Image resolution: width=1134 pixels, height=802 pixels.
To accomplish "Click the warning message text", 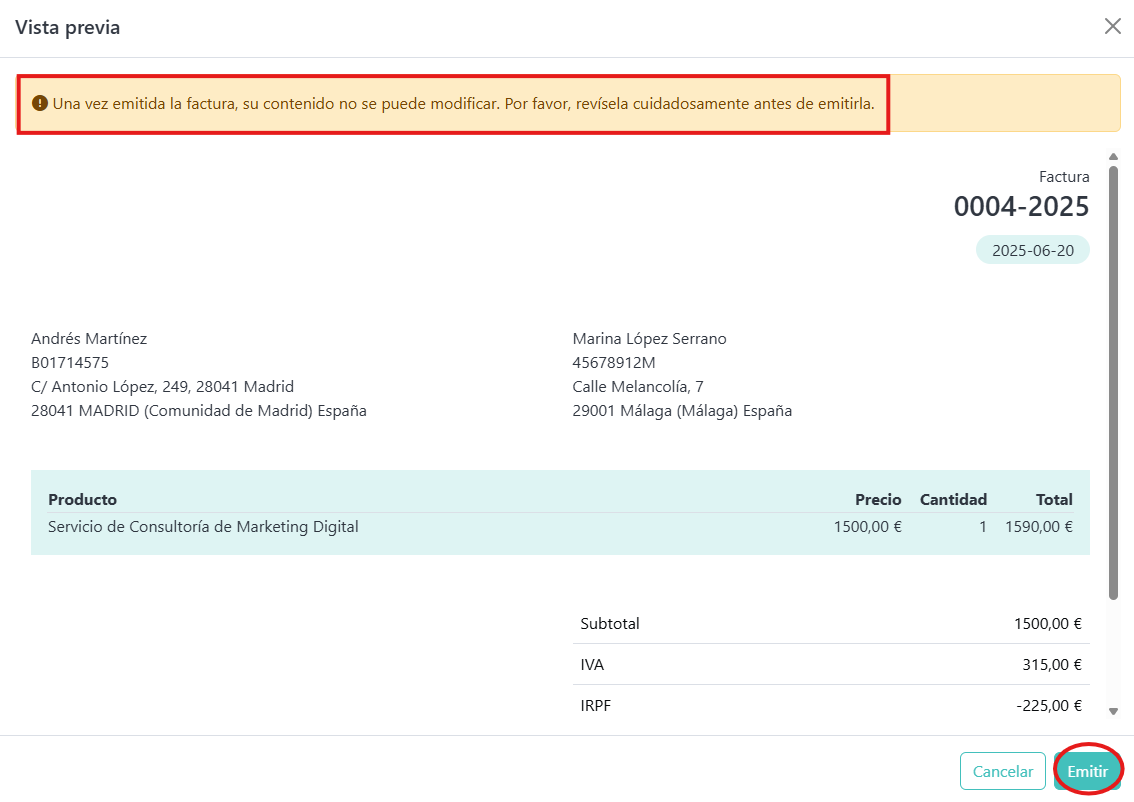I will [x=463, y=103].
